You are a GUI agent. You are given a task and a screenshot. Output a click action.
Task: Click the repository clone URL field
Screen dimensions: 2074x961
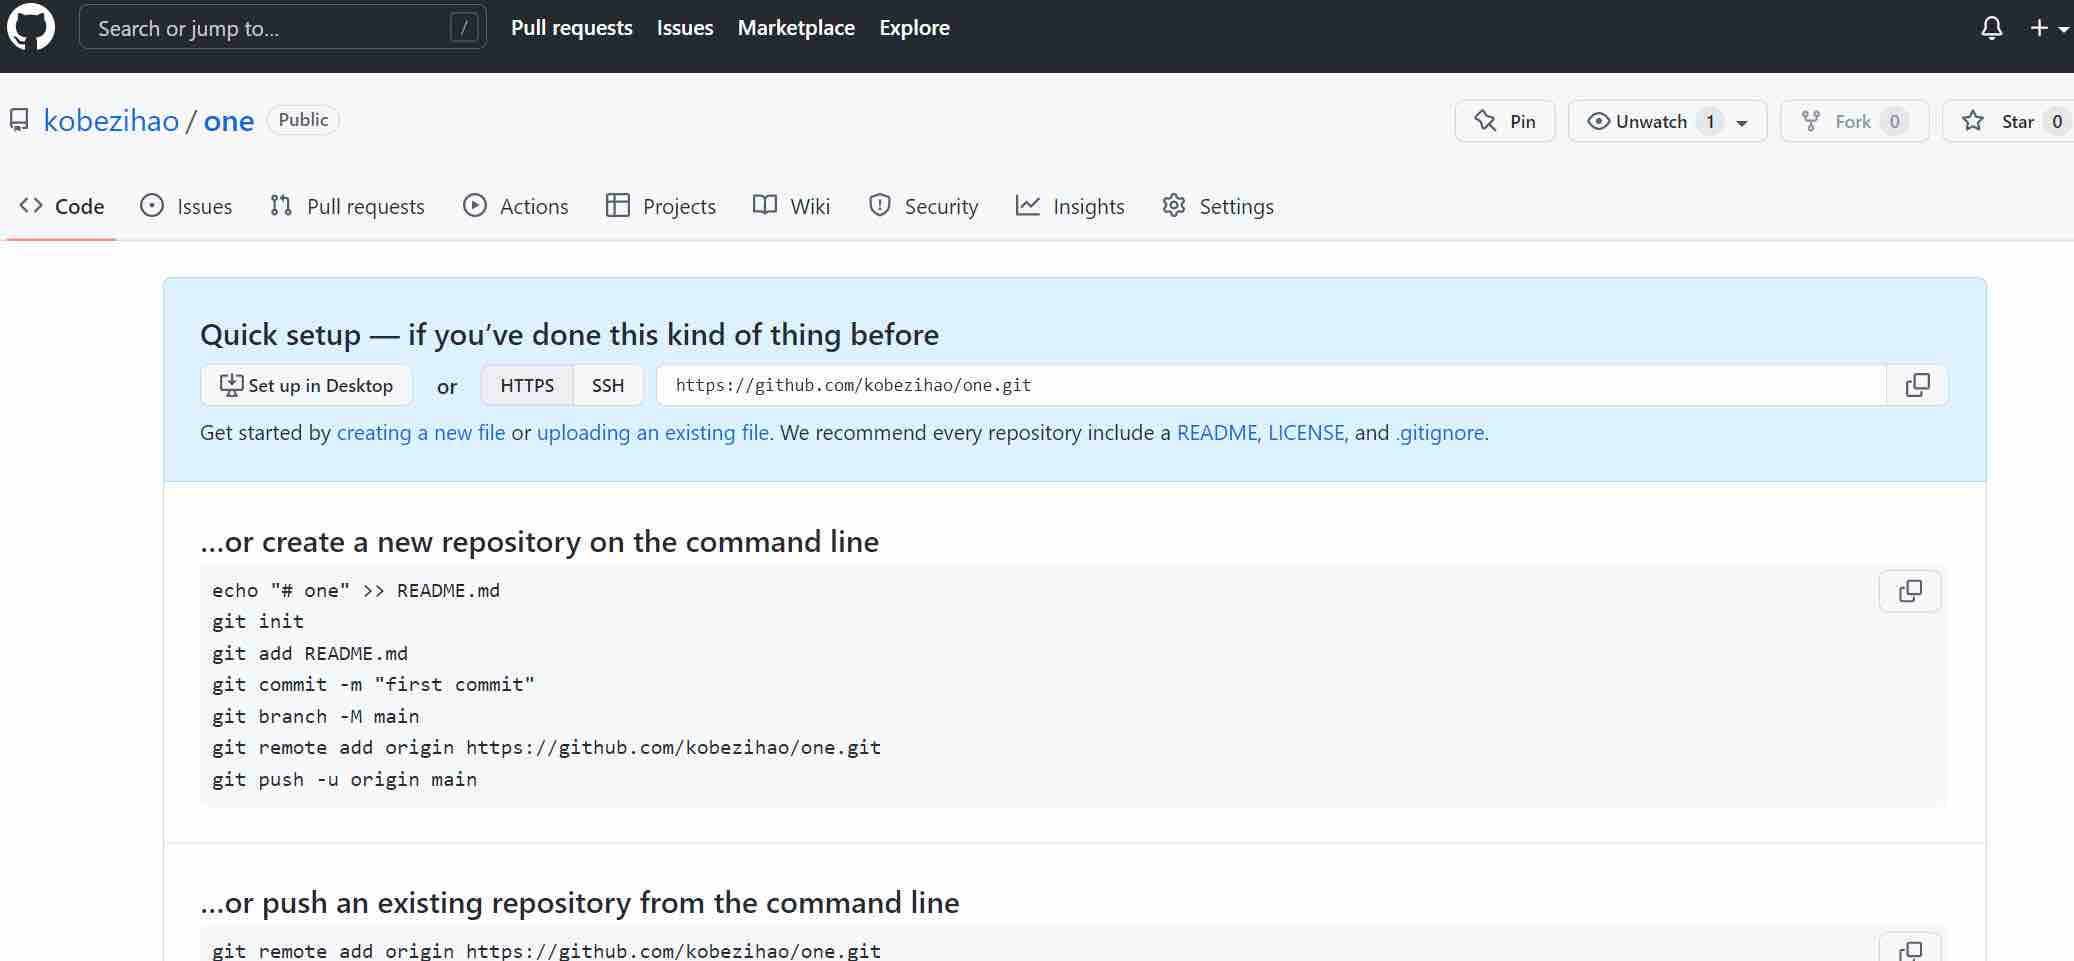(1270, 385)
